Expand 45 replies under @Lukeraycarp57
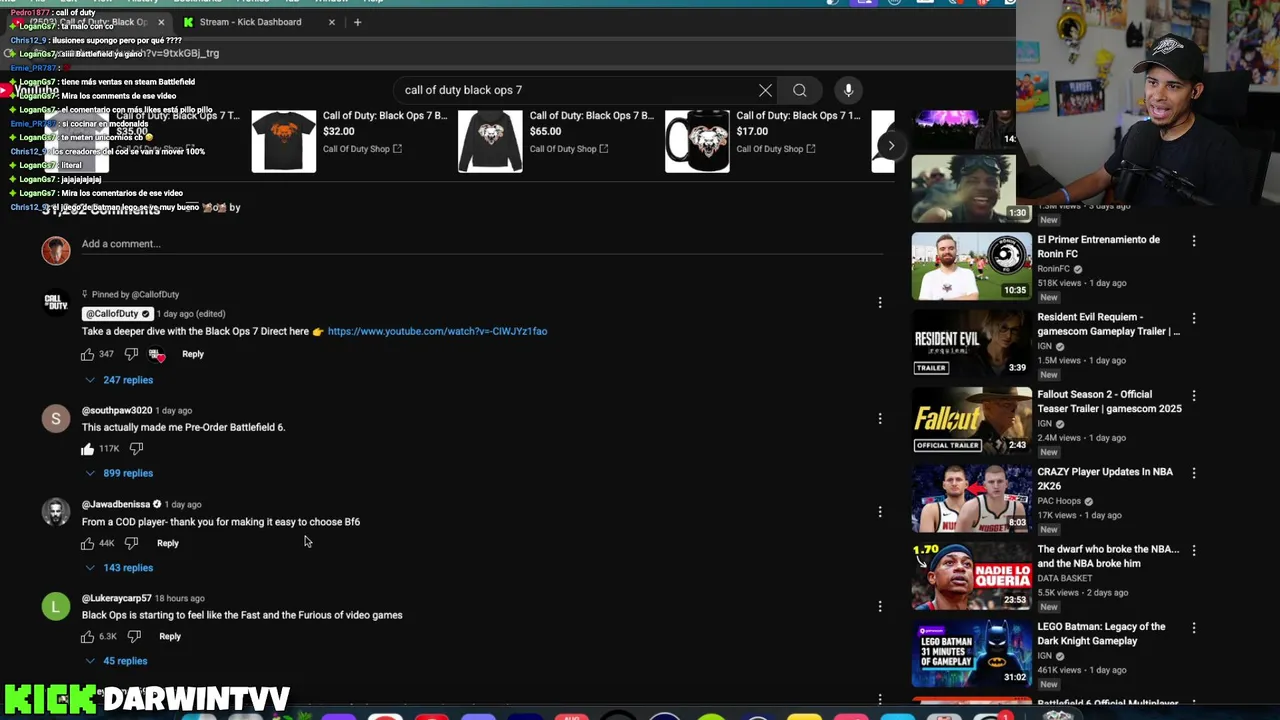 tap(116, 661)
